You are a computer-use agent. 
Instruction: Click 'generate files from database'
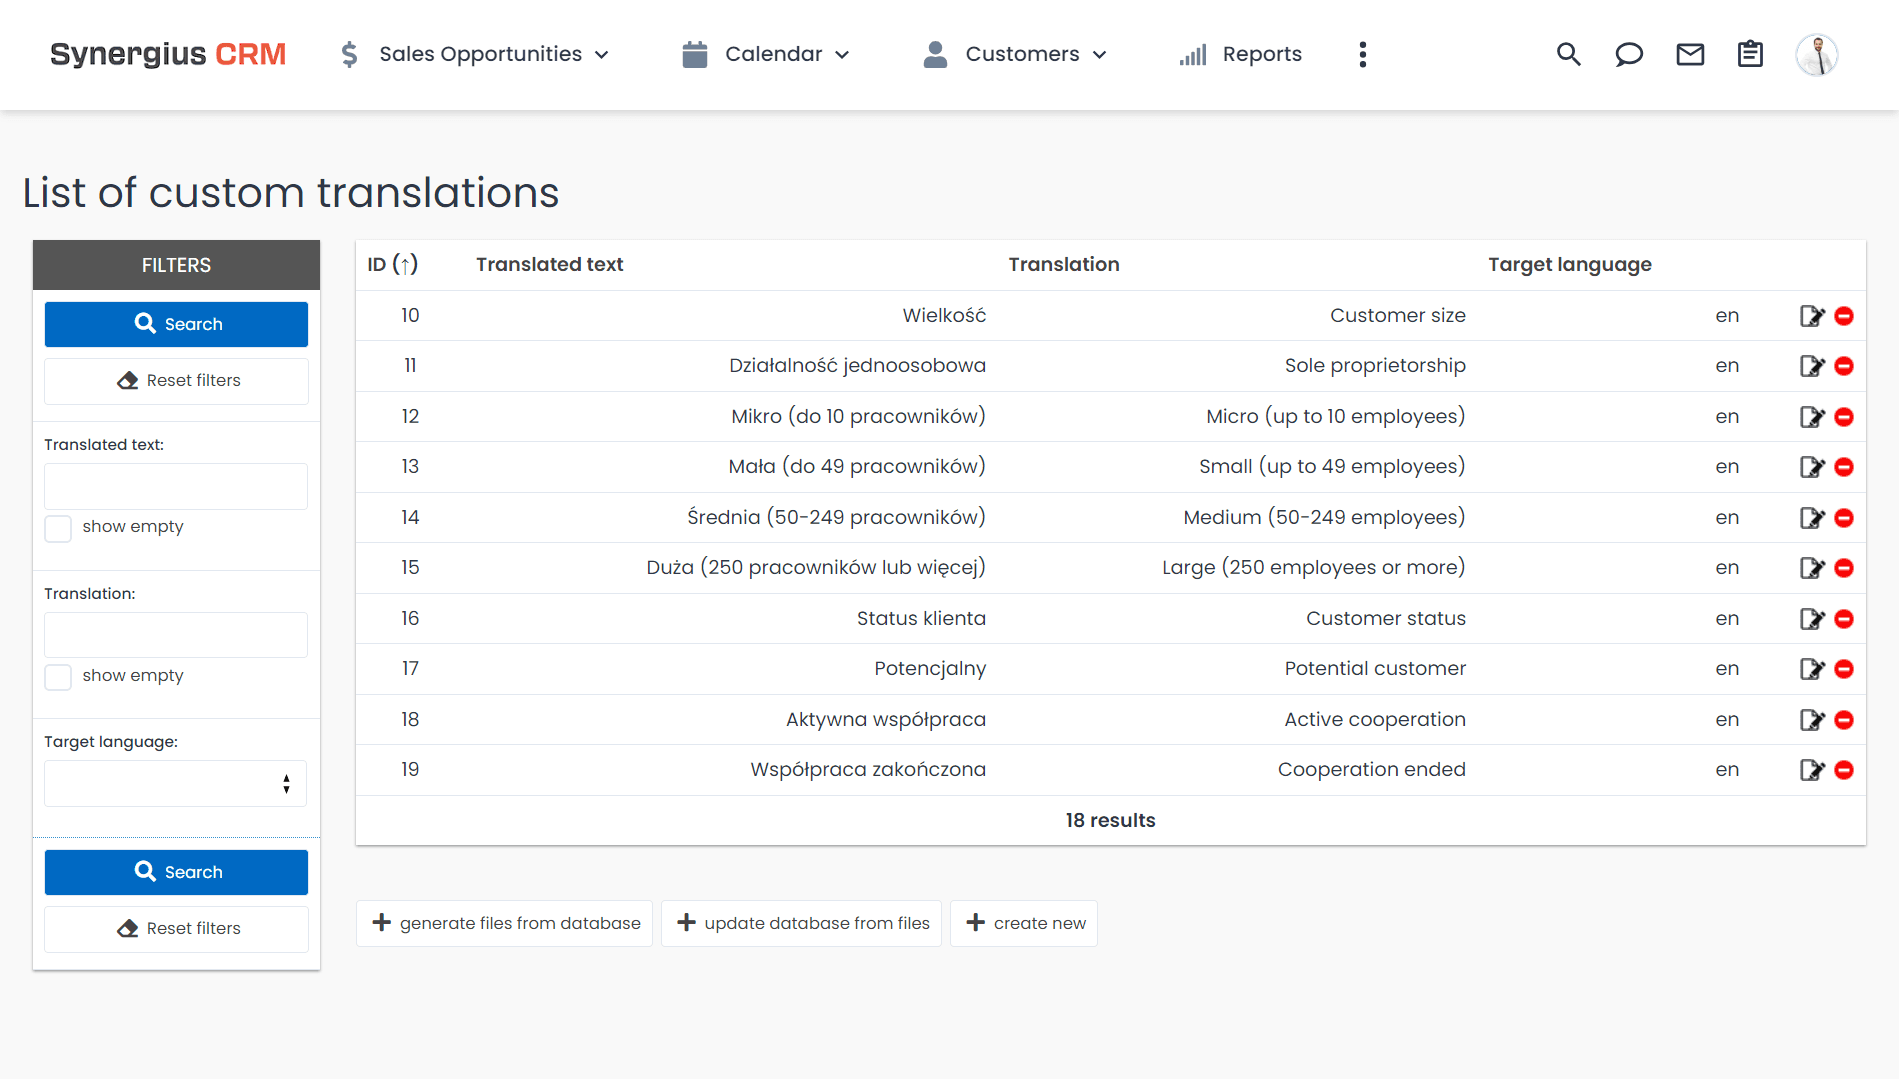pyautogui.click(x=505, y=923)
